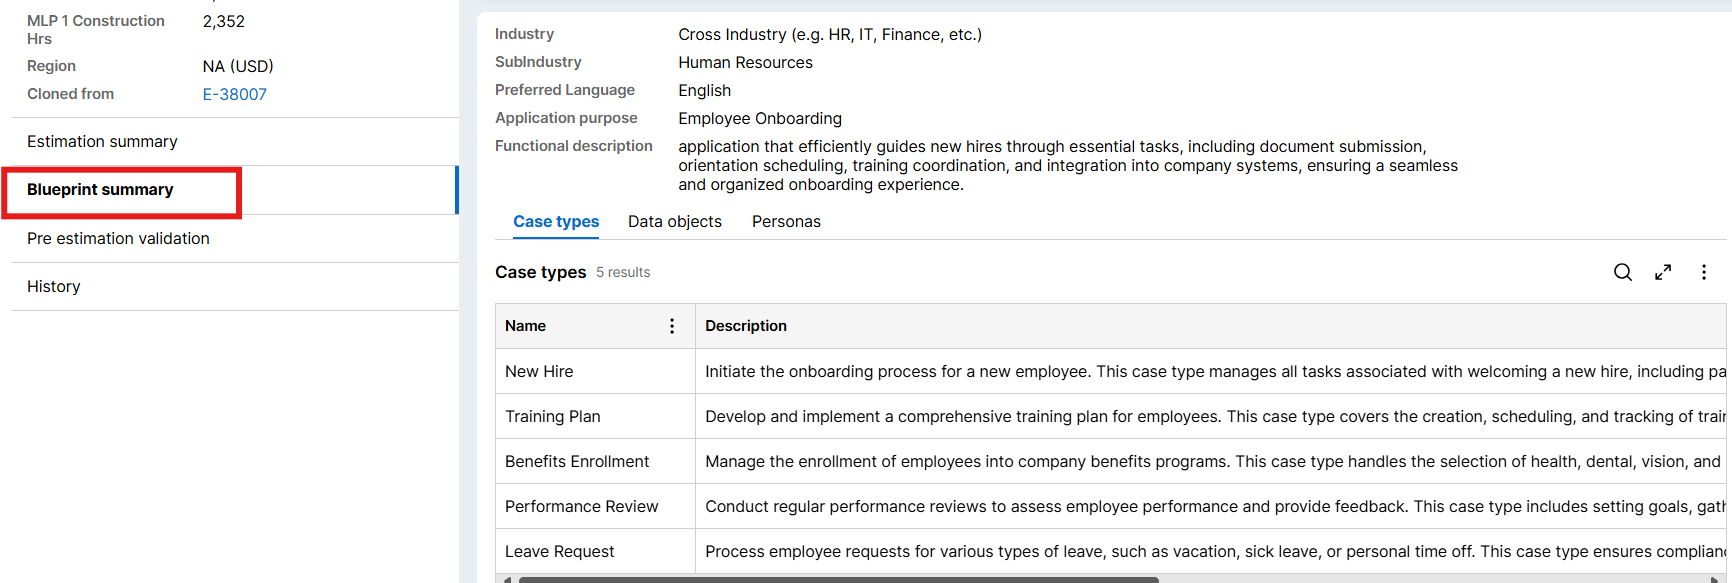Select the Training Plan case type row
Viewport: 1732px width, 583px height.
pos(553,417)
